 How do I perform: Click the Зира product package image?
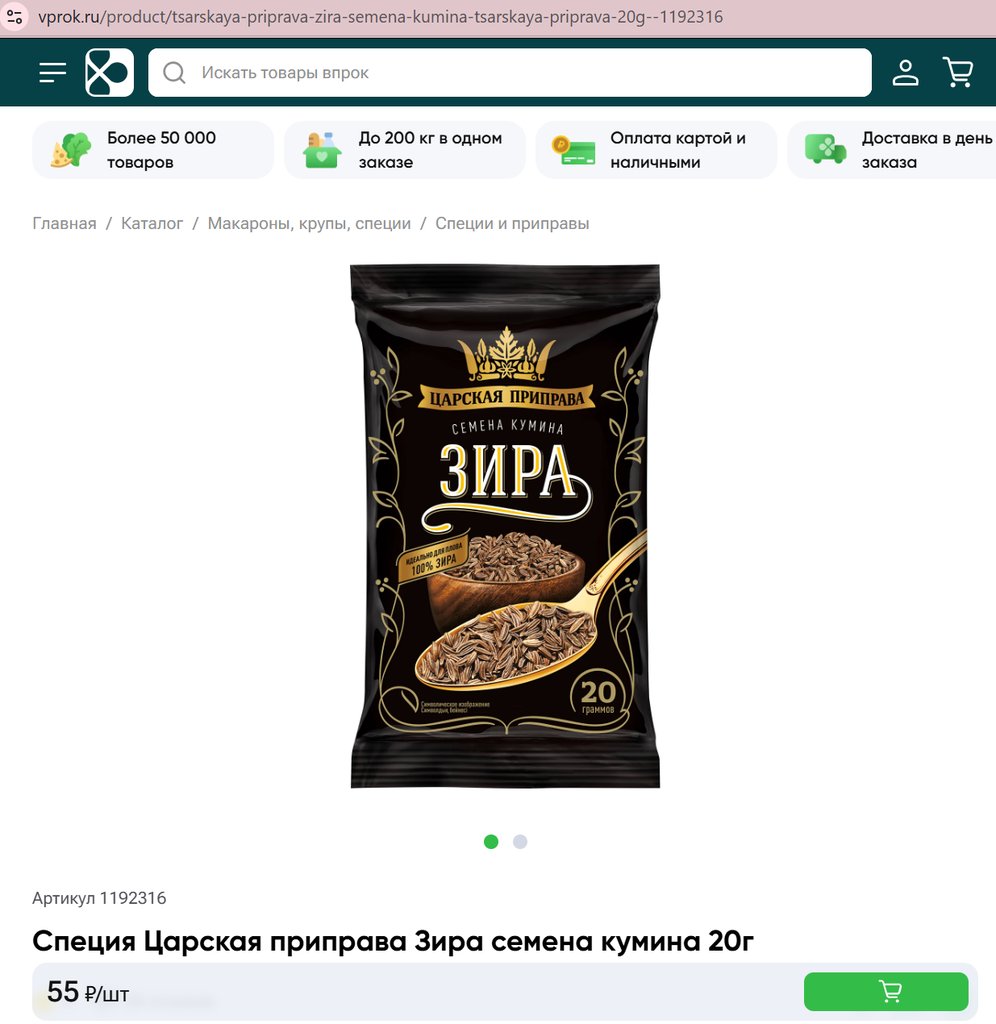pos(505,526)
